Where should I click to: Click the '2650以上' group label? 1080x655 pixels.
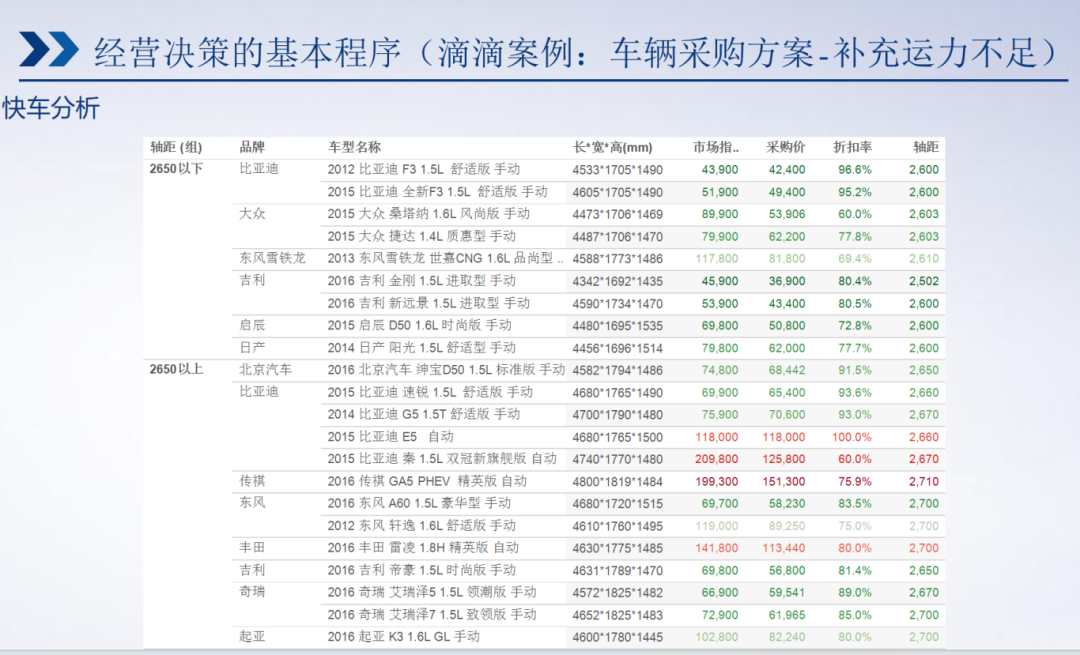click(x=176, y=370)
